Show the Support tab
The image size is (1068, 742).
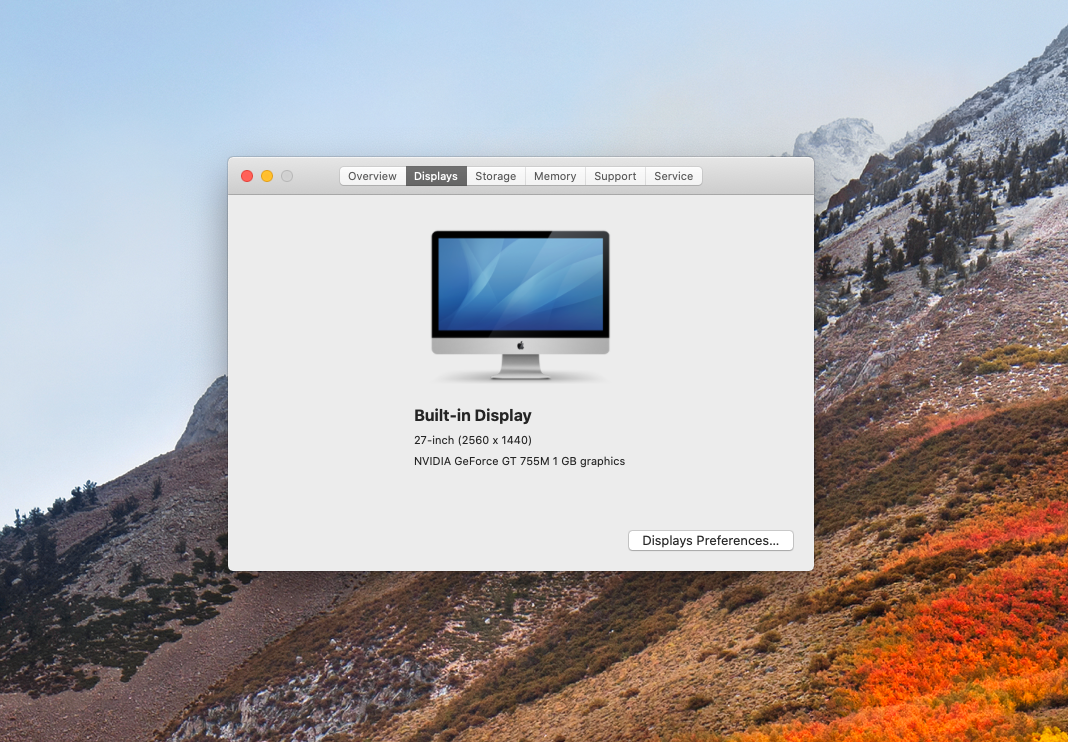click(x=615, y=176)
